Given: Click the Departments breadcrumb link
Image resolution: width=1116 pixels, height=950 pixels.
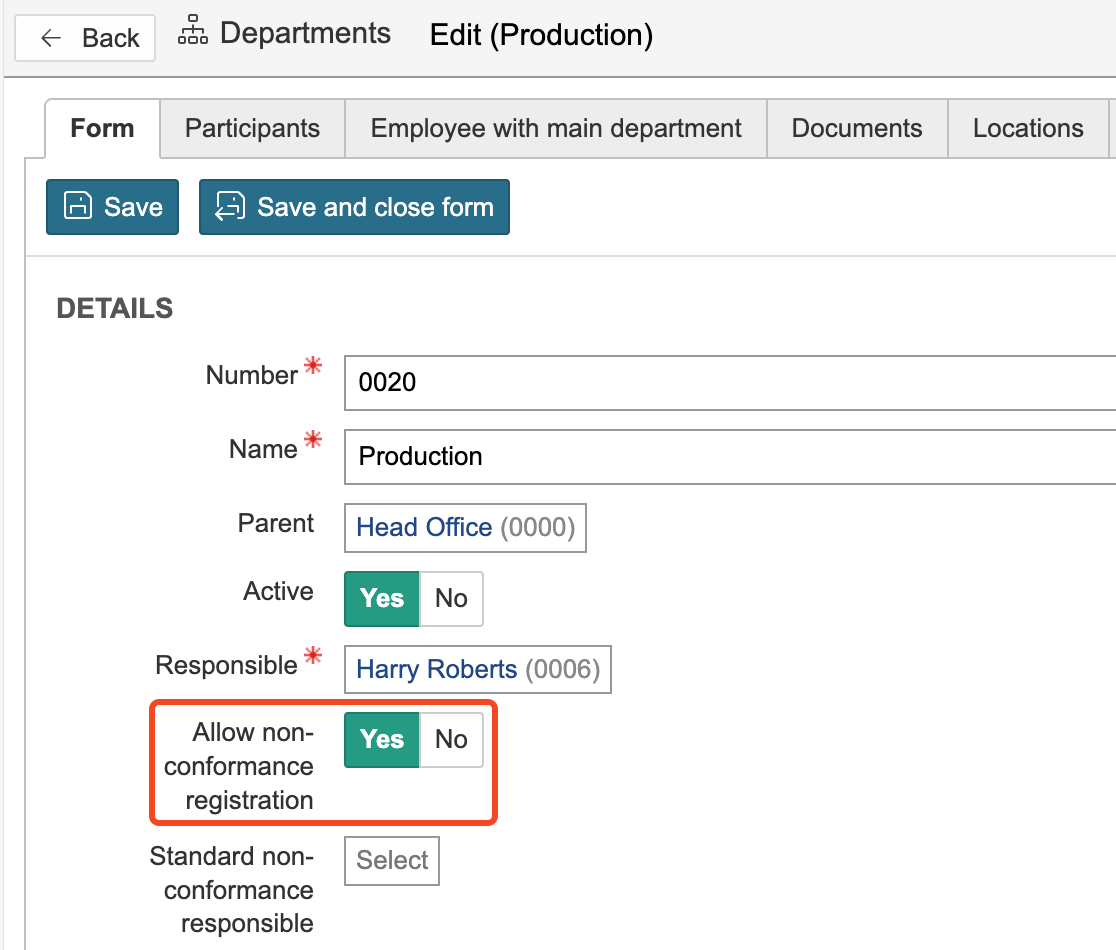Looking at the screenshot, I should [305, 34].
